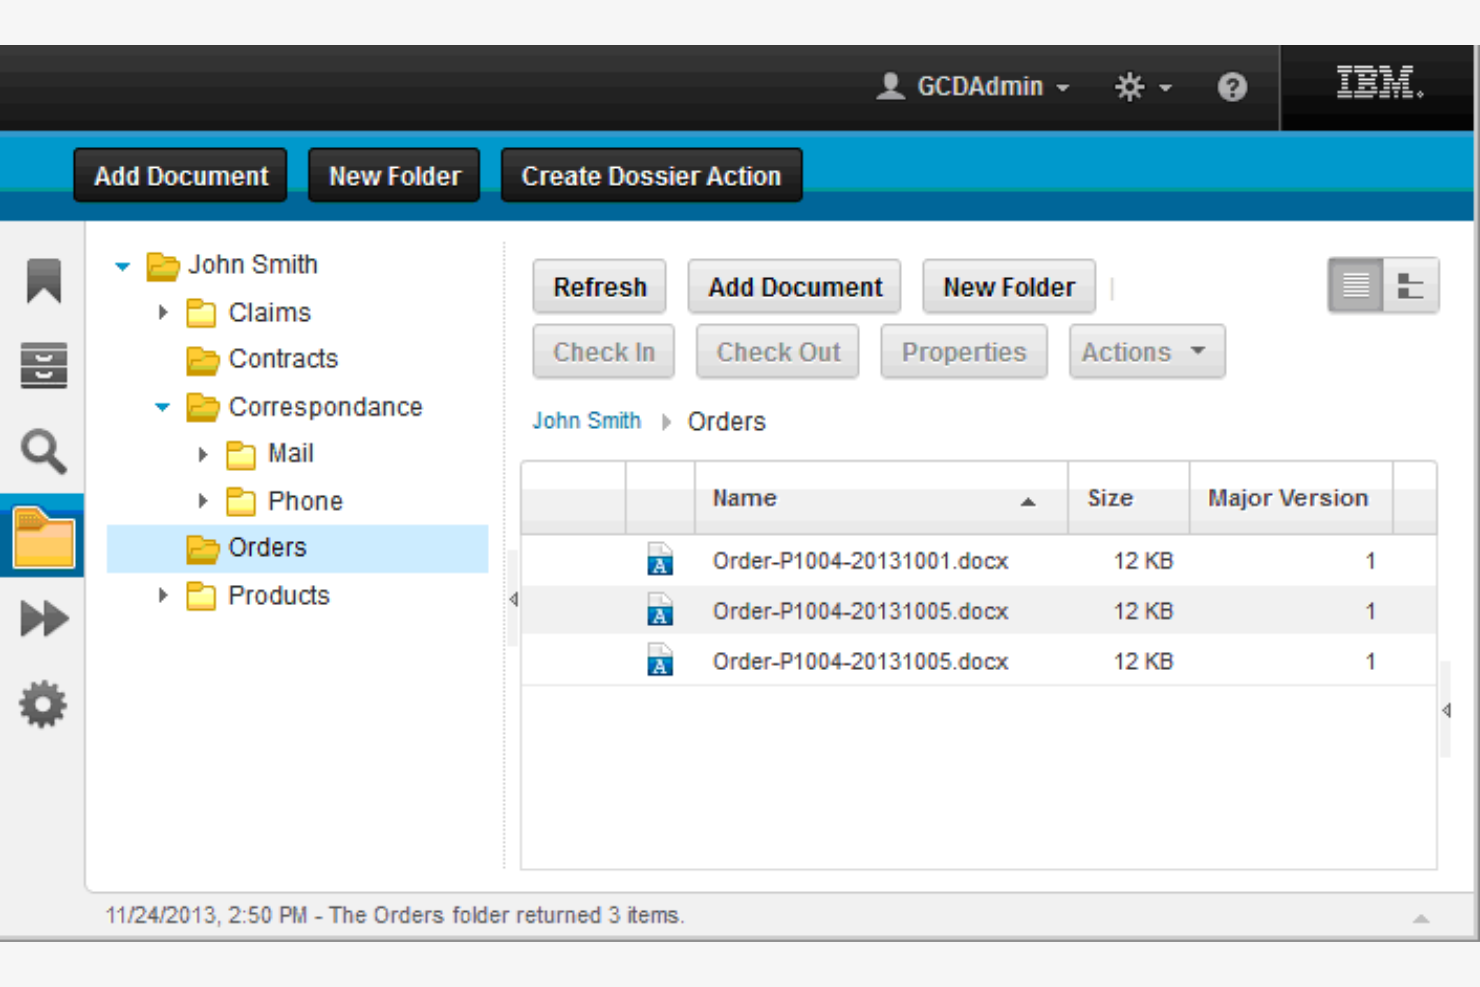Expand the Claims folder in the tree

[x=164, y=312]
